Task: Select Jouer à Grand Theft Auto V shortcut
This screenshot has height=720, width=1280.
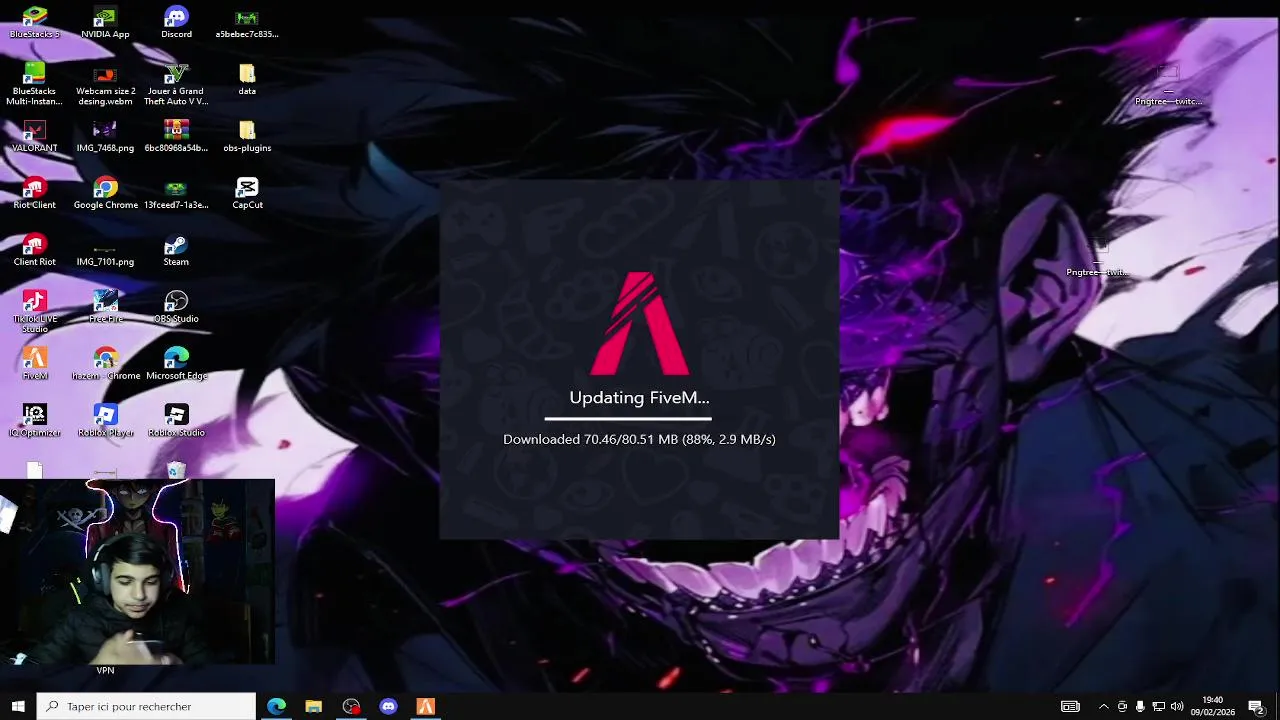Action: (x=176, y=84)
